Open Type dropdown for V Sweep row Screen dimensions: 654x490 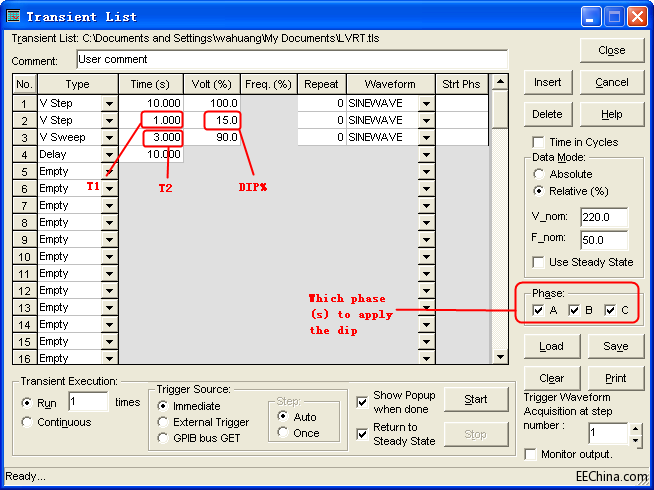click(109, 138)
